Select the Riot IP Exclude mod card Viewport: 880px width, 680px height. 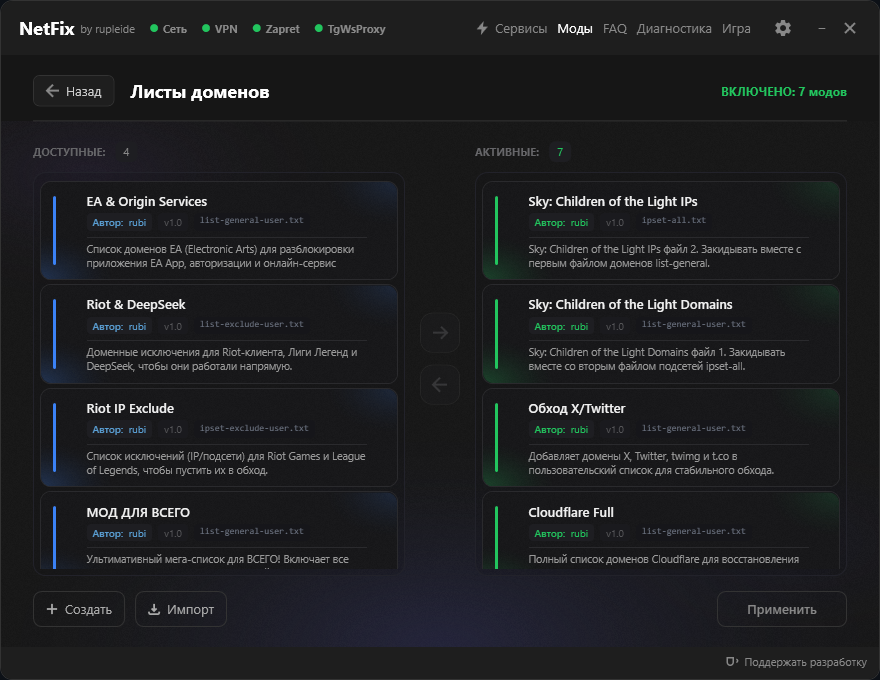[x=219, y=437]
